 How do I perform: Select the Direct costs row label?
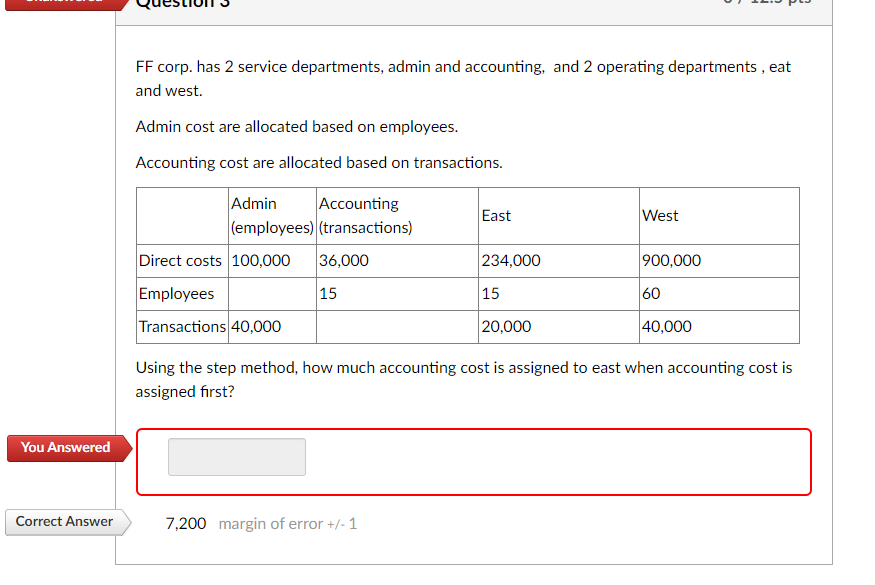tap(180, 260)
